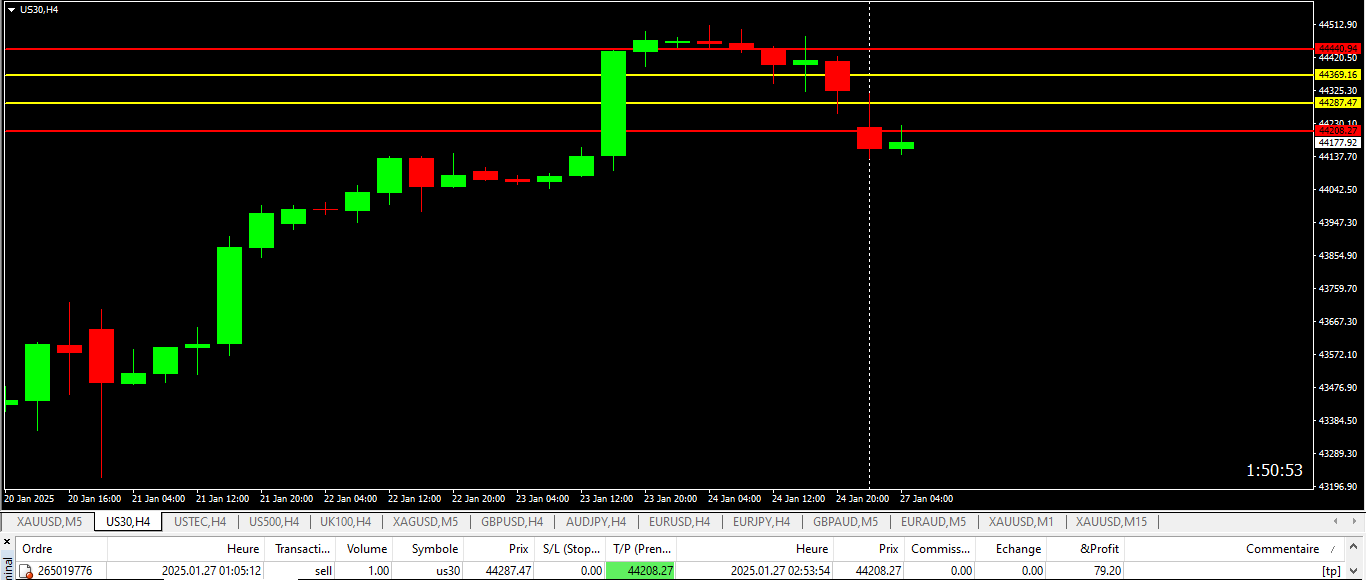The width and height of the screenshot is (1366, 580).
Task: Open the US500,H4 chart tab
Action: point(274,522)
